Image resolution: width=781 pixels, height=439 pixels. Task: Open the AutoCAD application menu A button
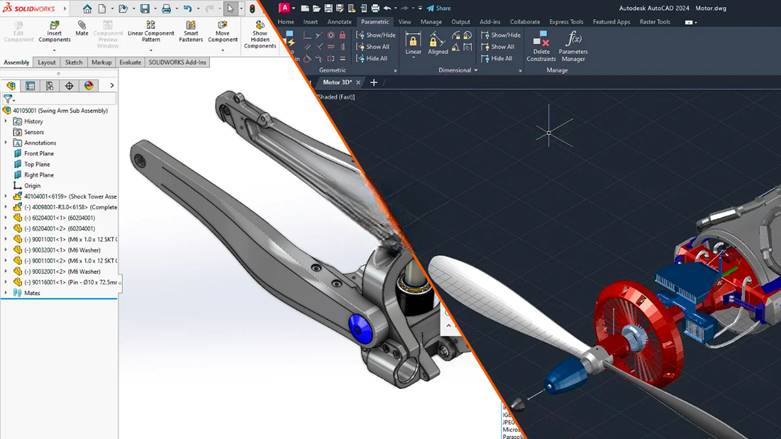pyautogui.click(x=284, y=8)
